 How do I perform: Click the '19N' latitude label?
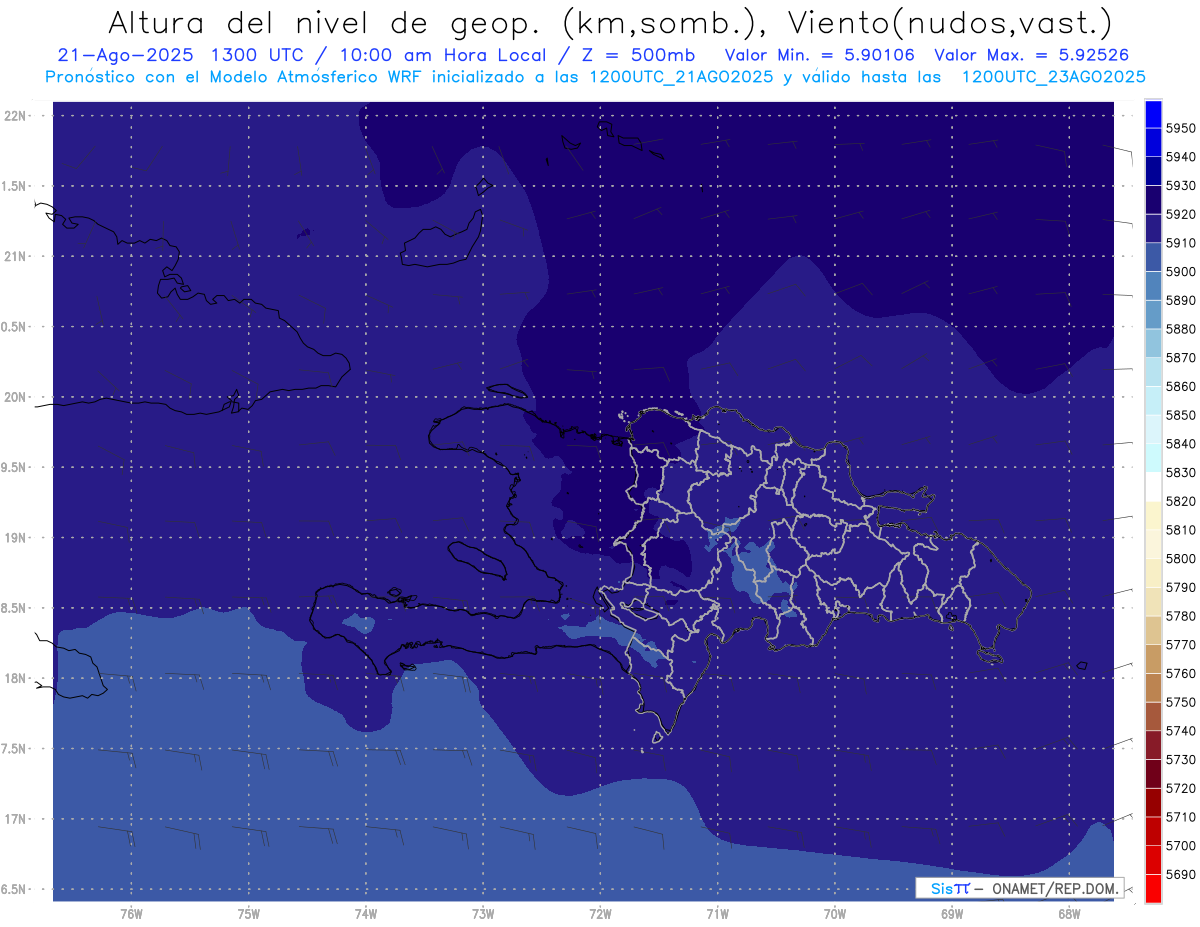[x=17, y=538]
